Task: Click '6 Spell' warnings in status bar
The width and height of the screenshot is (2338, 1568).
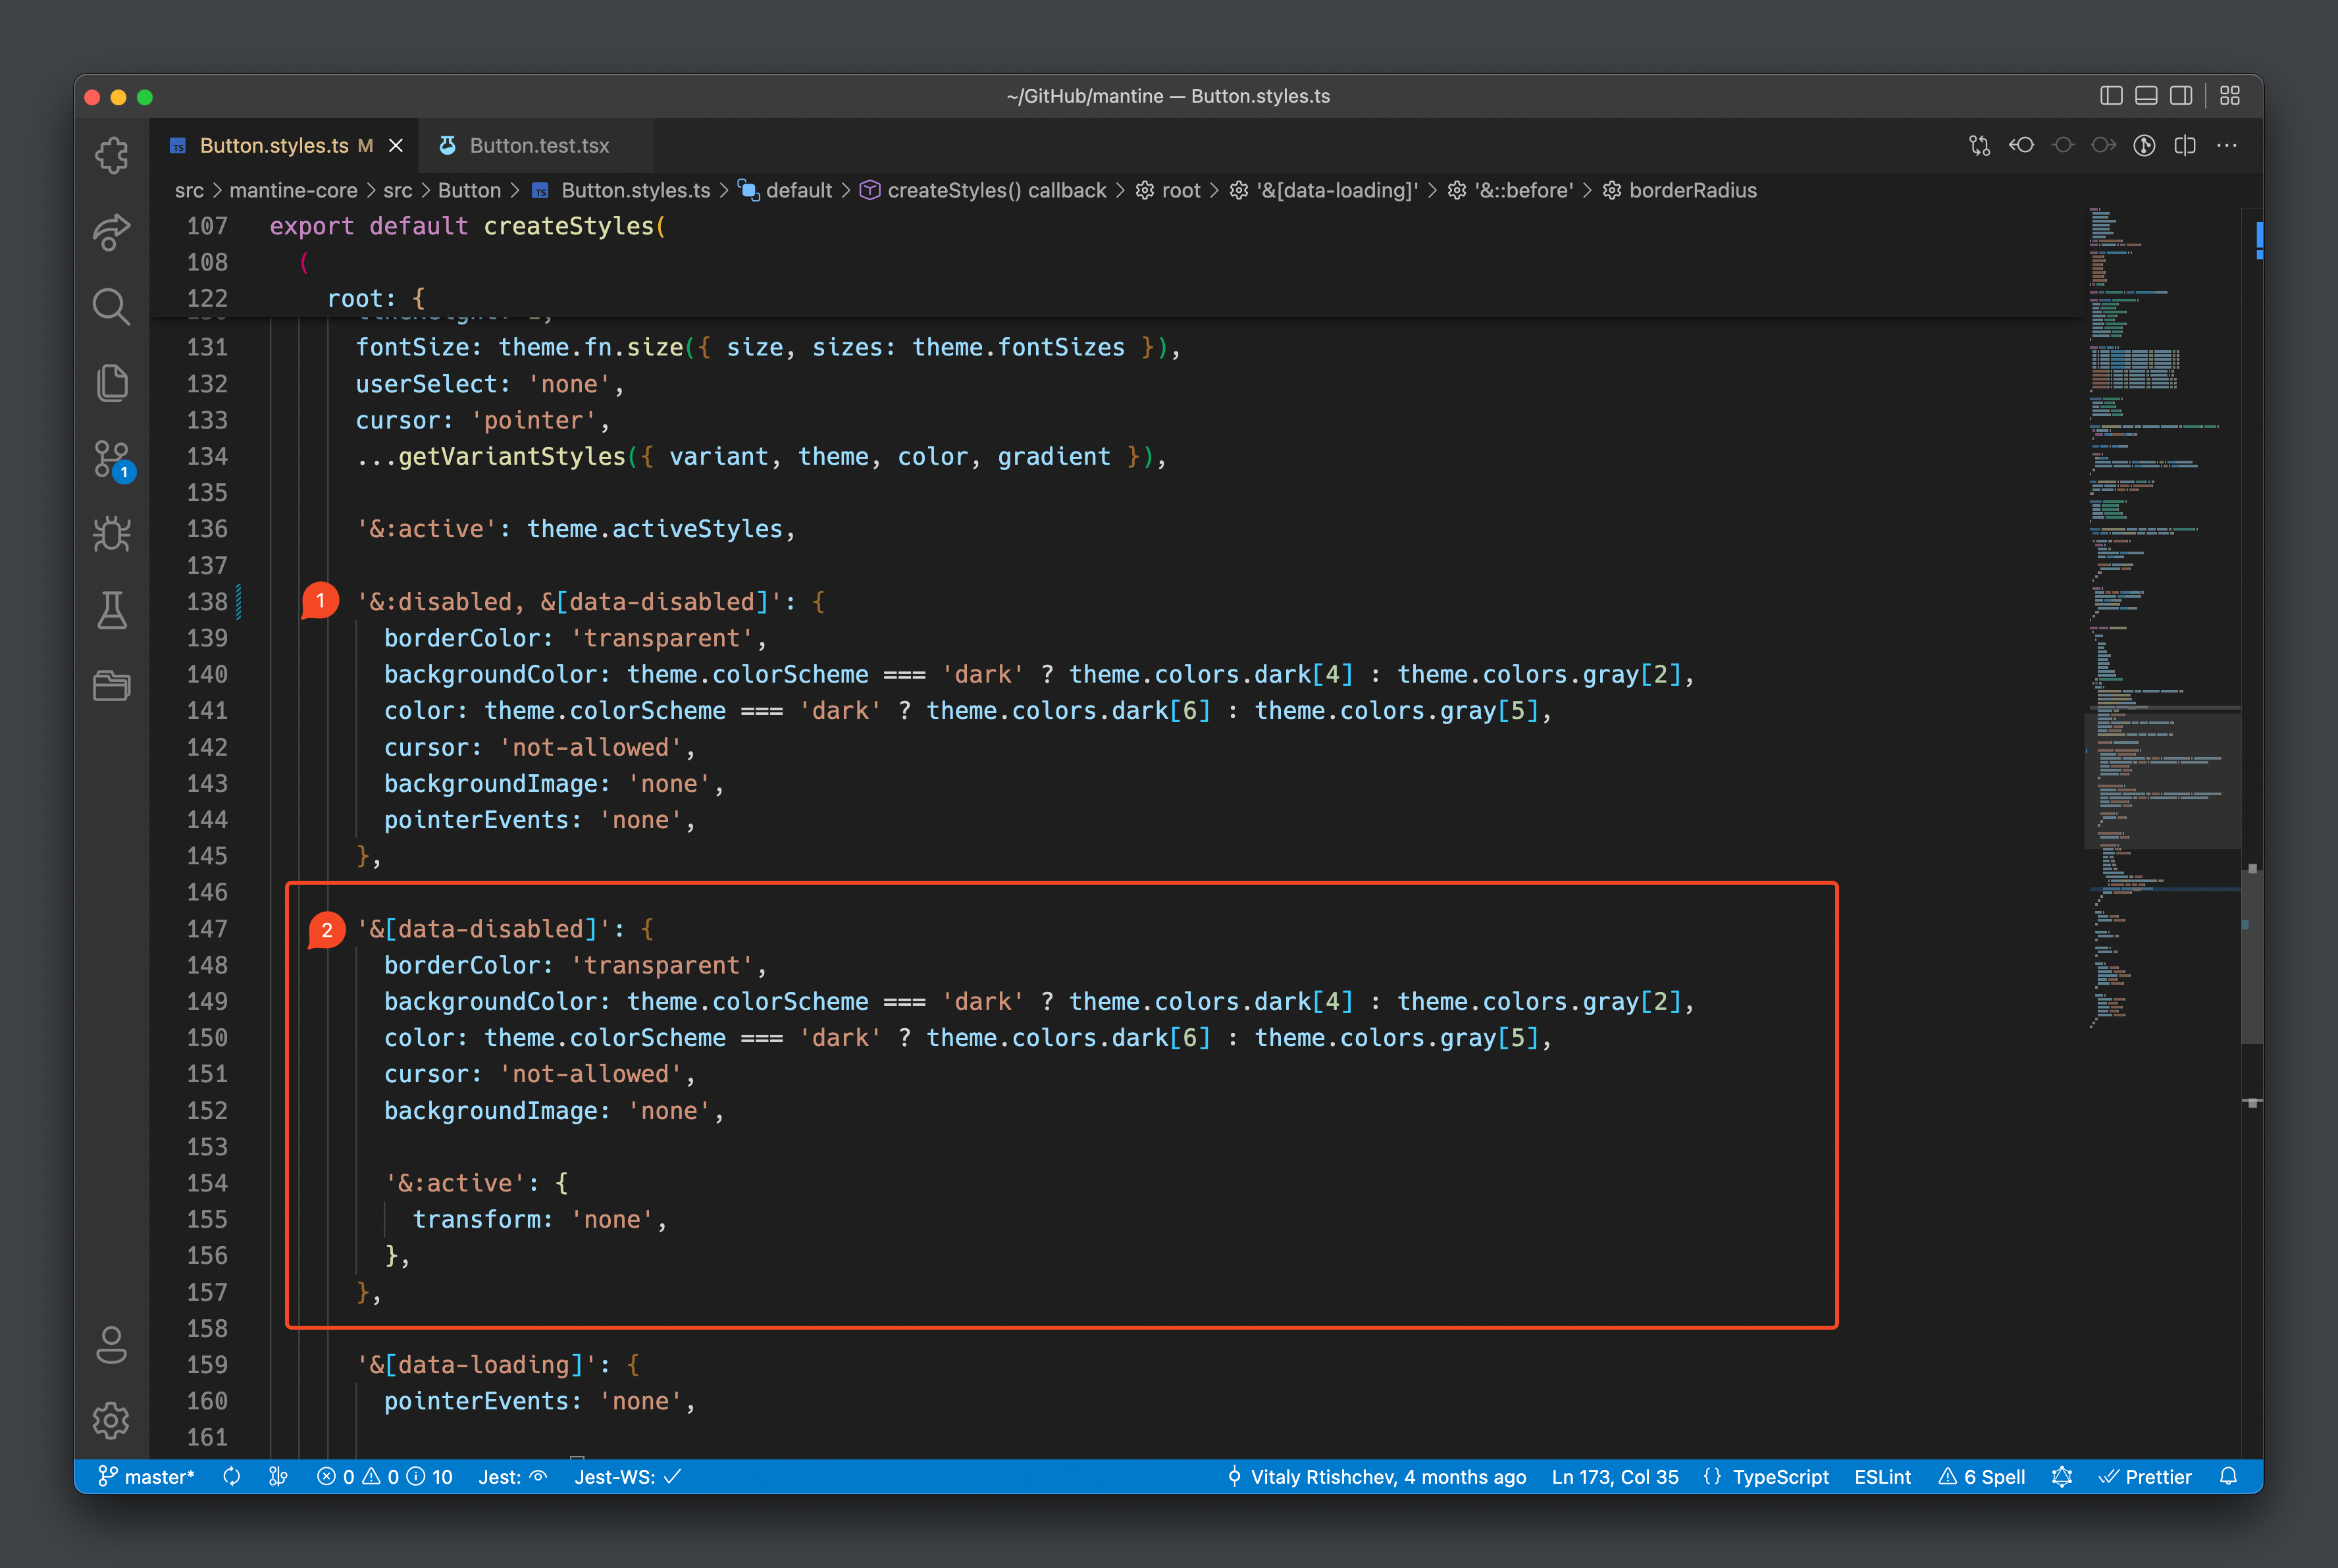Action: [x=1982, y=1477]
